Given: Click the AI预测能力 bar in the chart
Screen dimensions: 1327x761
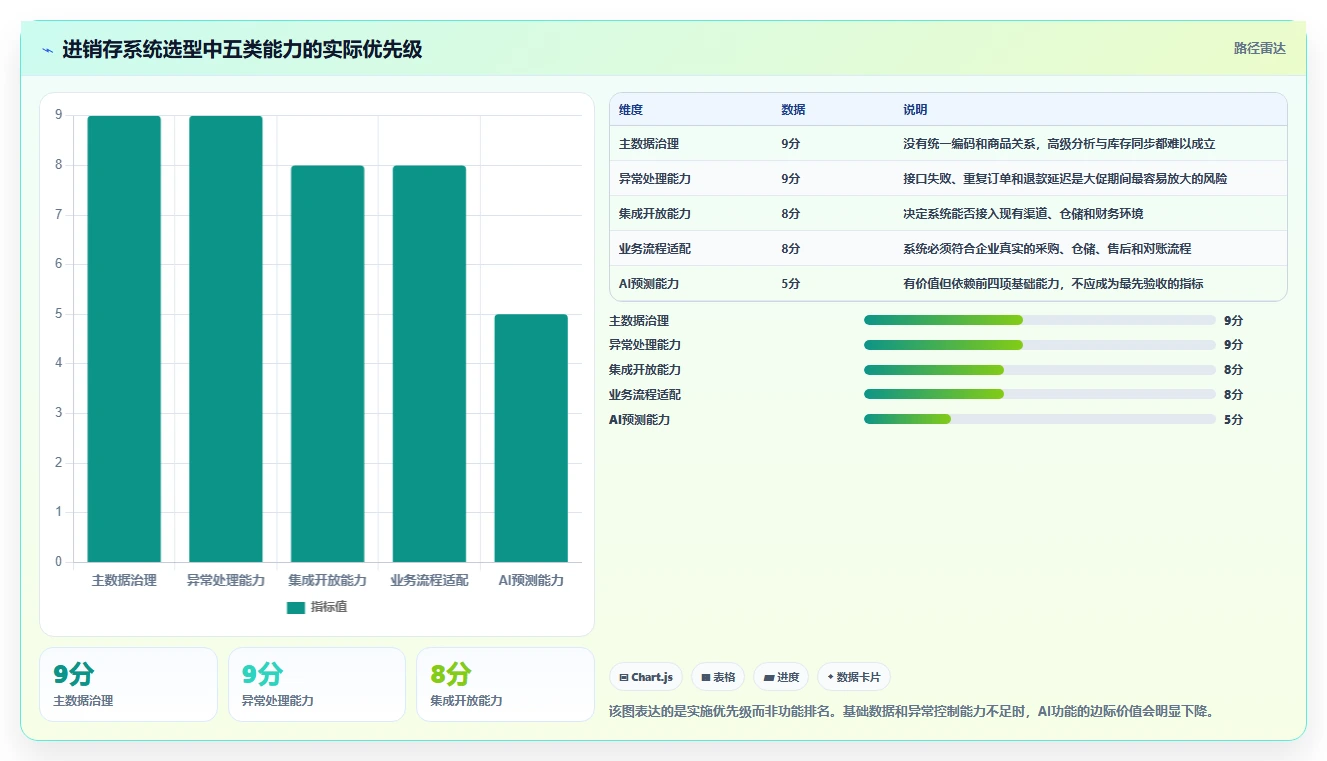Looking at the screenshot, I should [531, 438].
